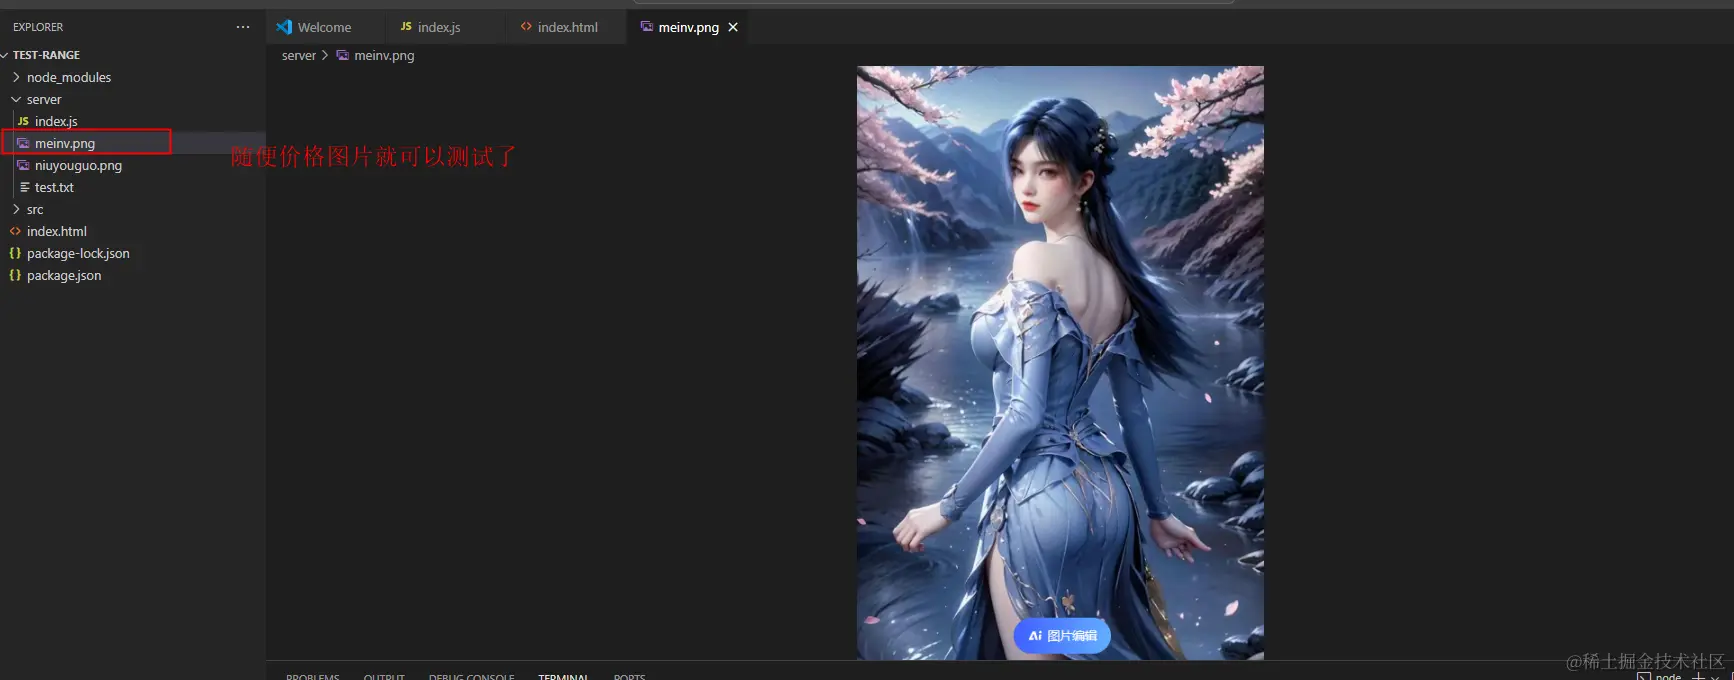The width and height of the screenshot is (1734, 680).
Task: Close the meinv.png tab
Action: click(733, 27)
